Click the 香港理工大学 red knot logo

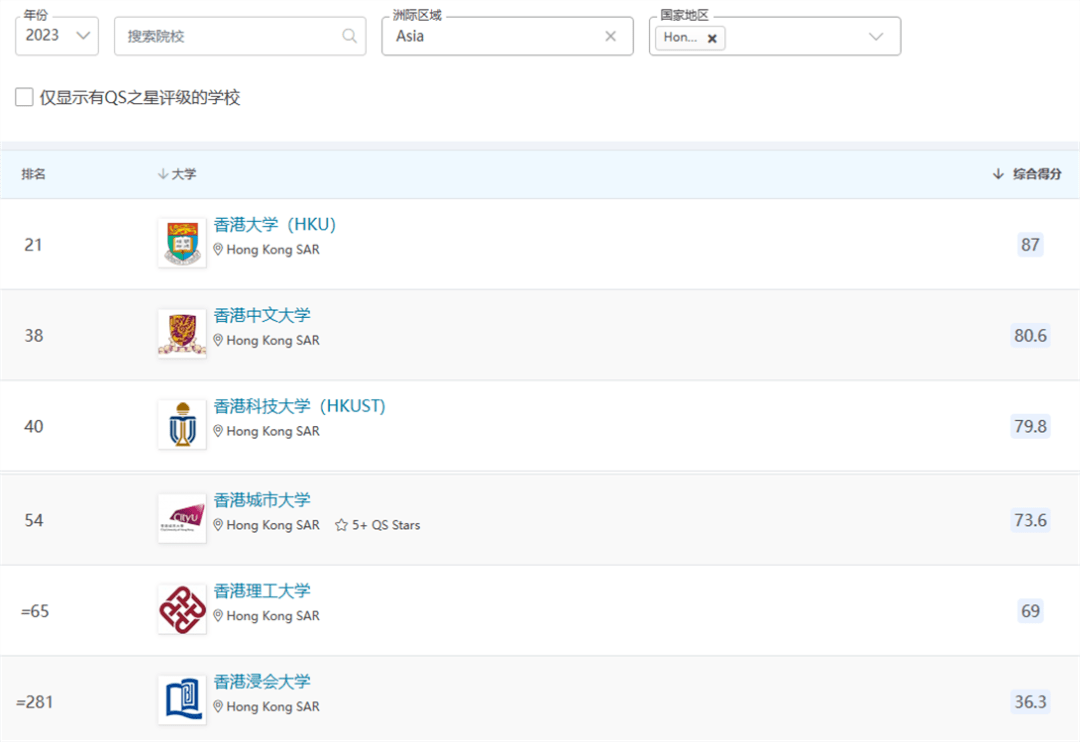[182, 610]
